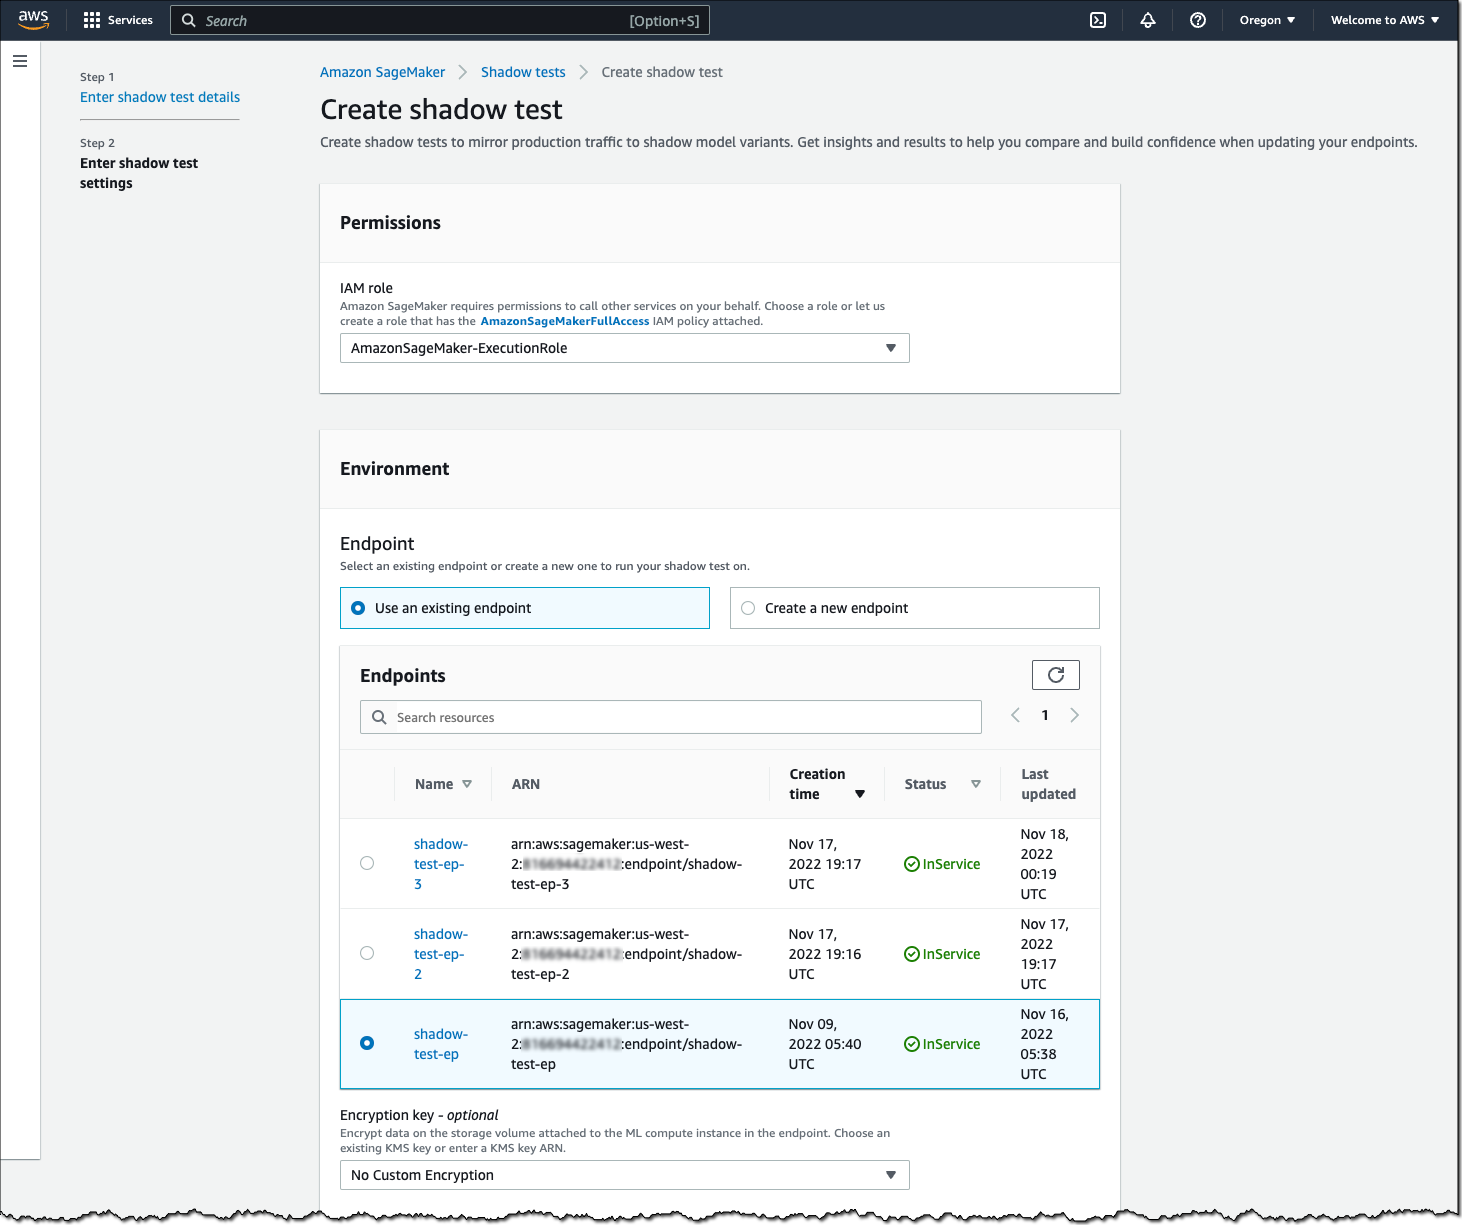Click creation time Nov 17, 2022 19:16 UTC

pyautogui.click(x=825, y=954)
